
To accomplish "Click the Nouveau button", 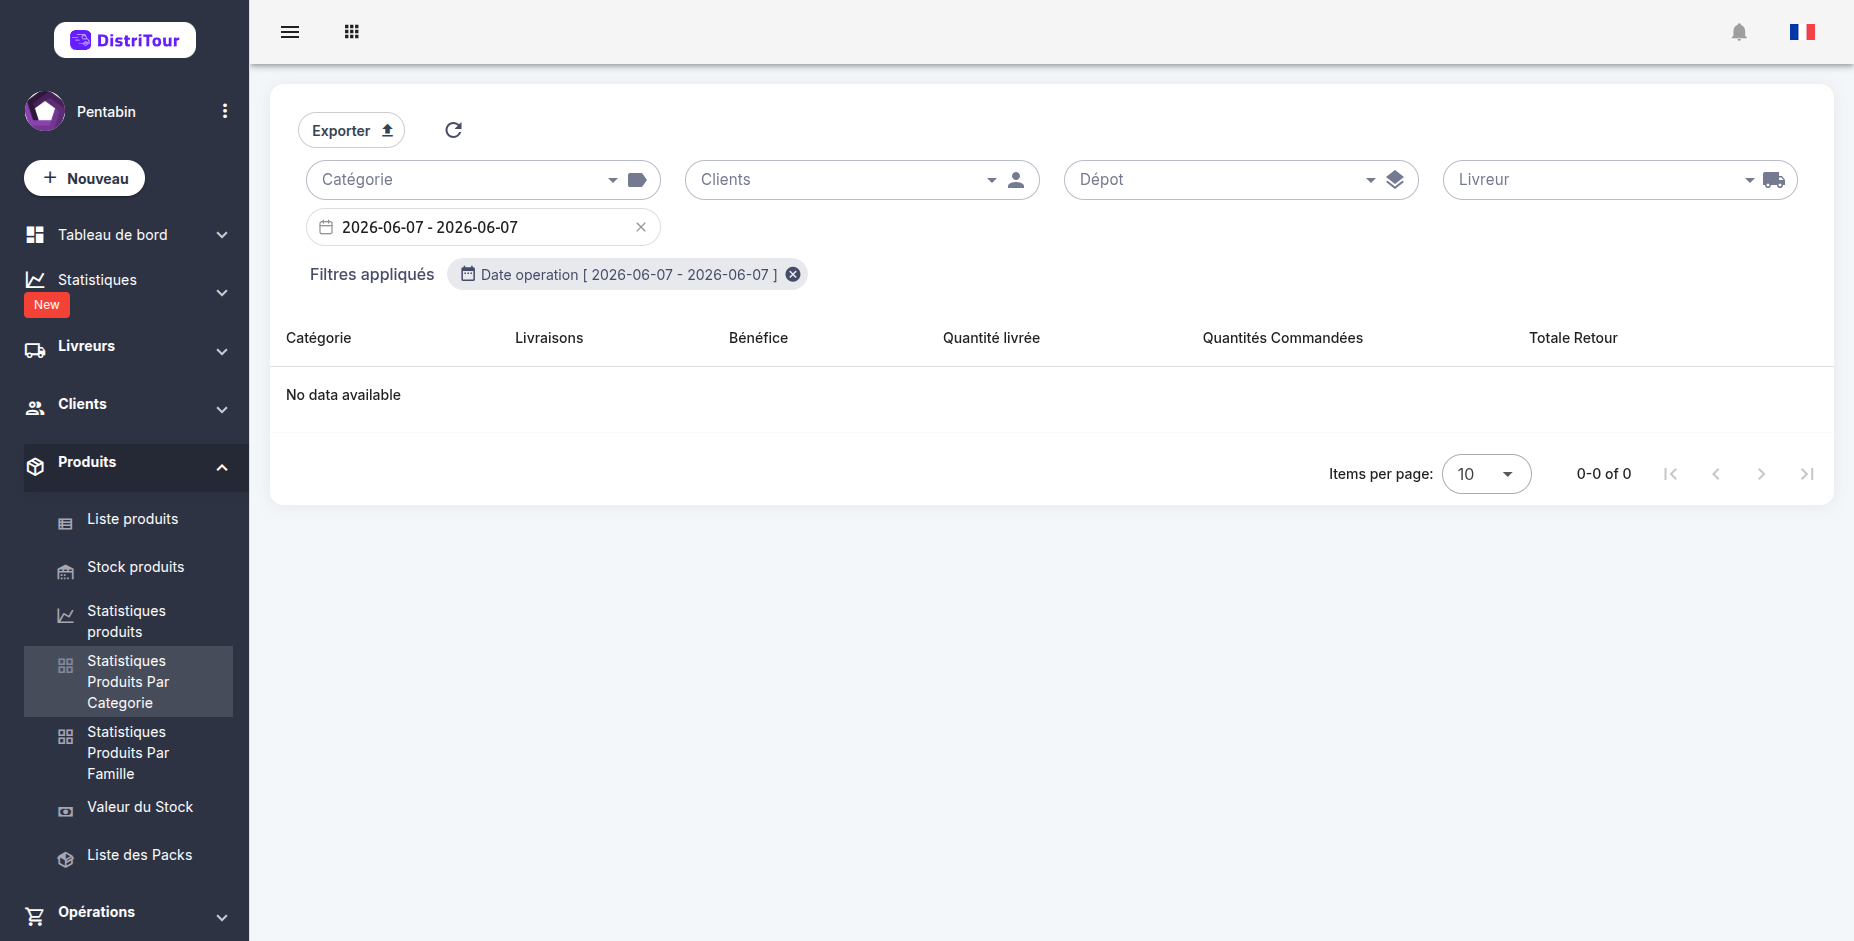I will pyautogui.click(x=84, y=178).
